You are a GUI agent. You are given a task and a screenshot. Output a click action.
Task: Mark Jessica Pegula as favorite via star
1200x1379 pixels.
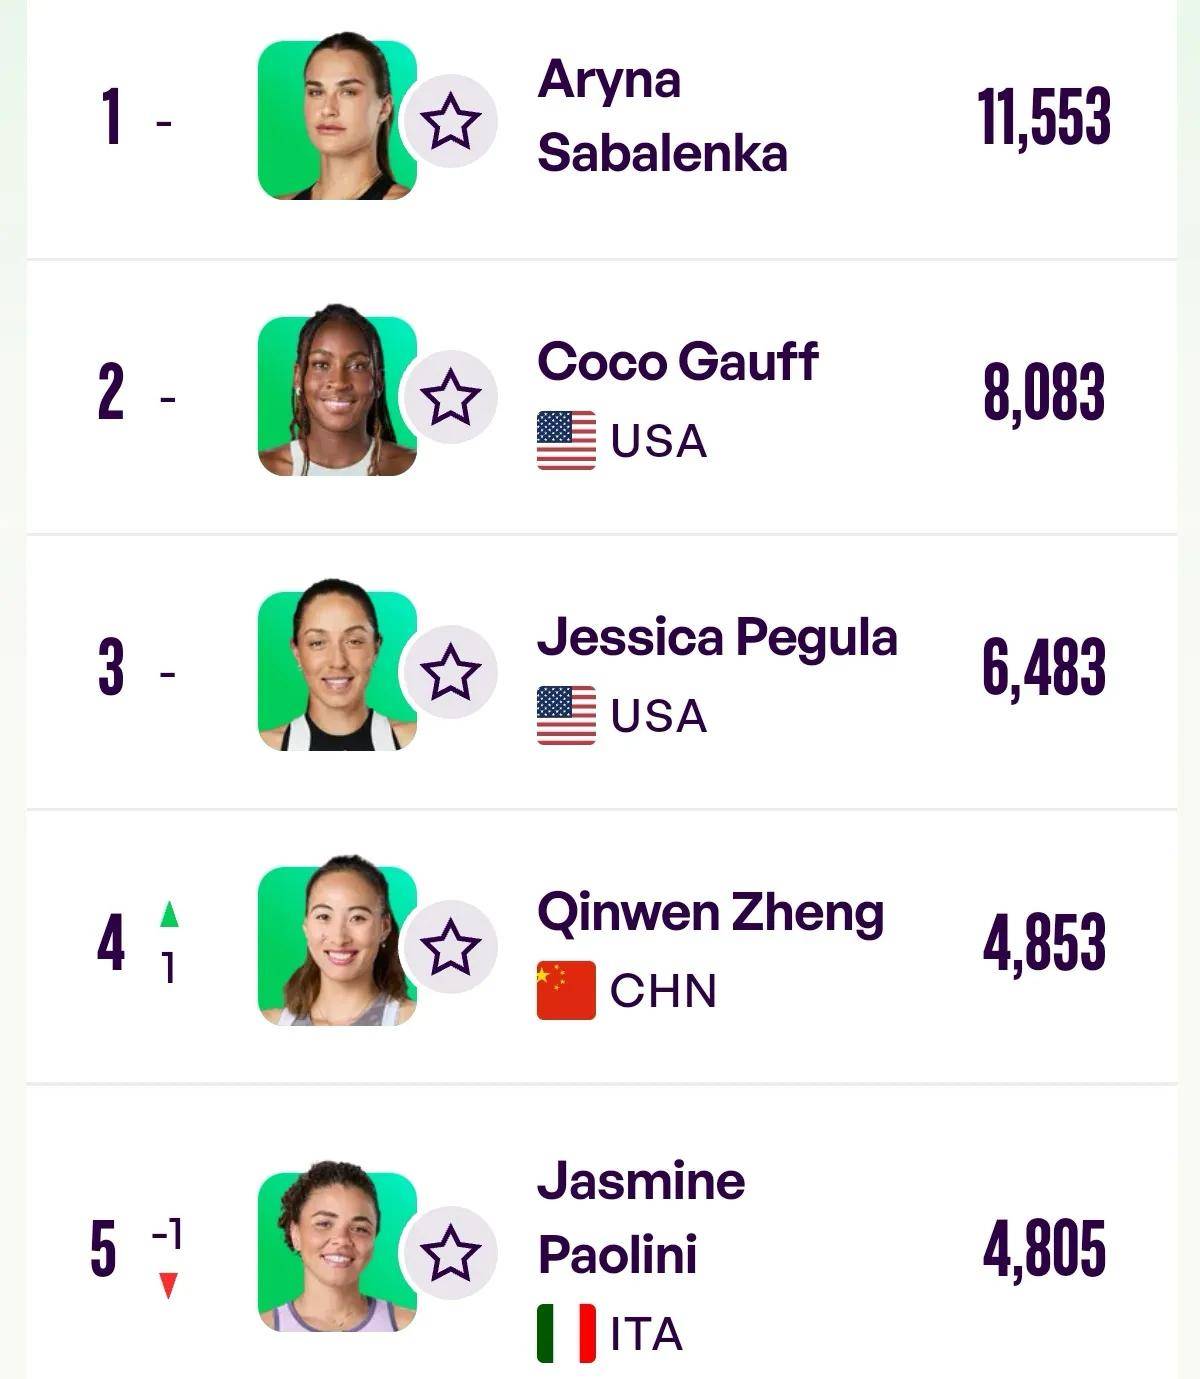(x=450, y=672)
